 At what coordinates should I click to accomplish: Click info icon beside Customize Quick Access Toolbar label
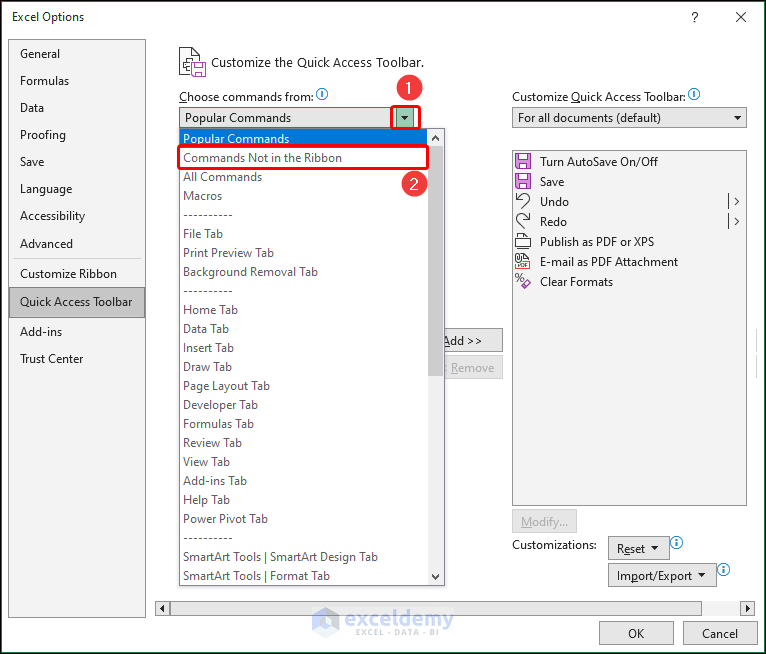694,94
